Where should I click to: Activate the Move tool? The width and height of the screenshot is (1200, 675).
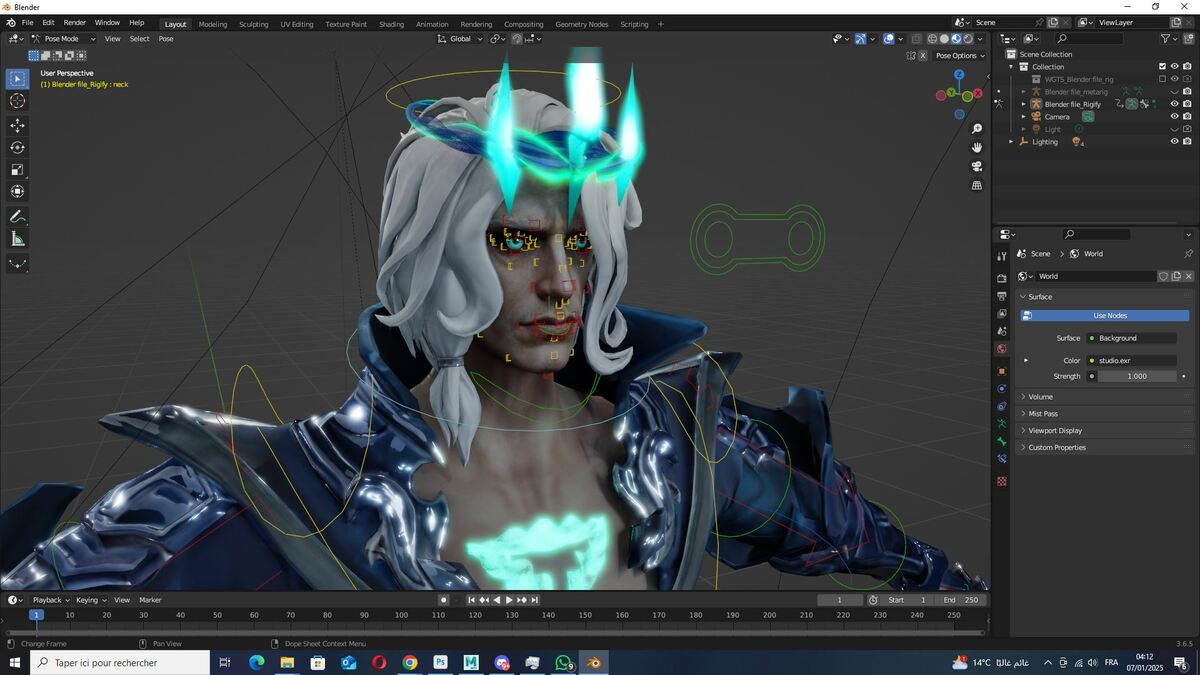(x=17, y=125)
